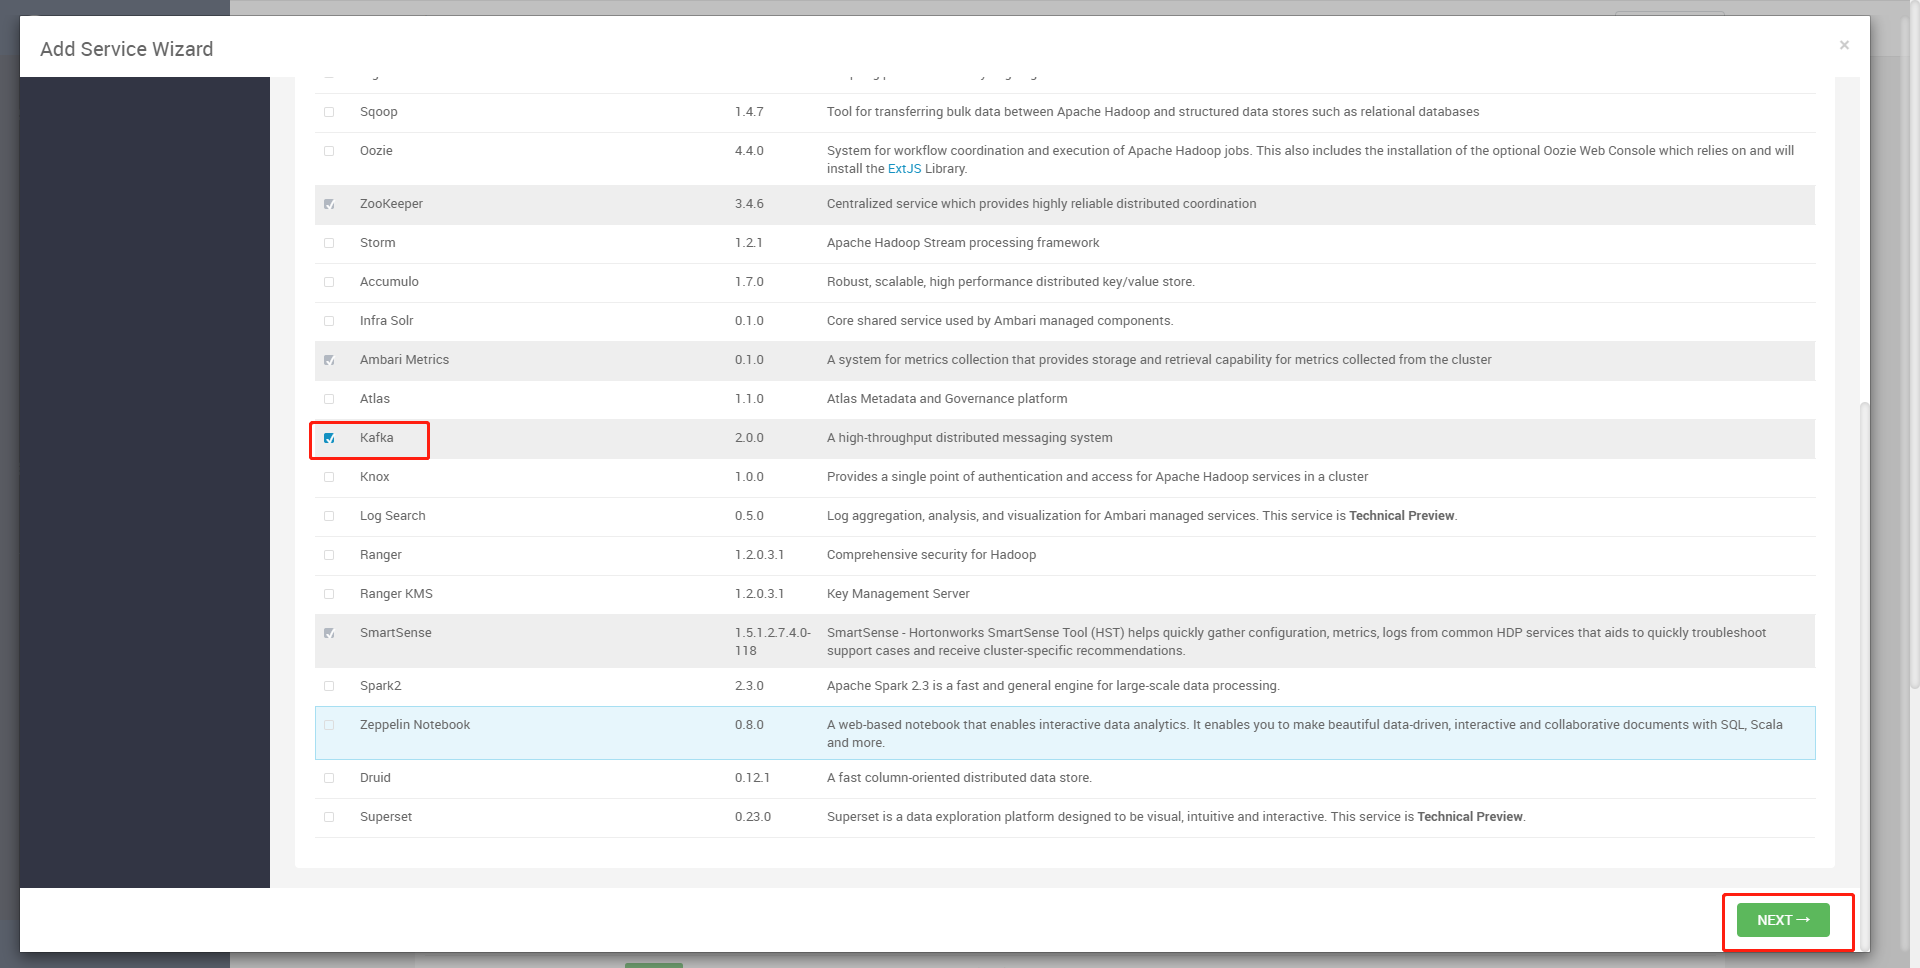The height and width of the screenshot is (968, 1920).
Task: Click the Log Search service name
Action: pyautogui.click(x=392, y=516)
